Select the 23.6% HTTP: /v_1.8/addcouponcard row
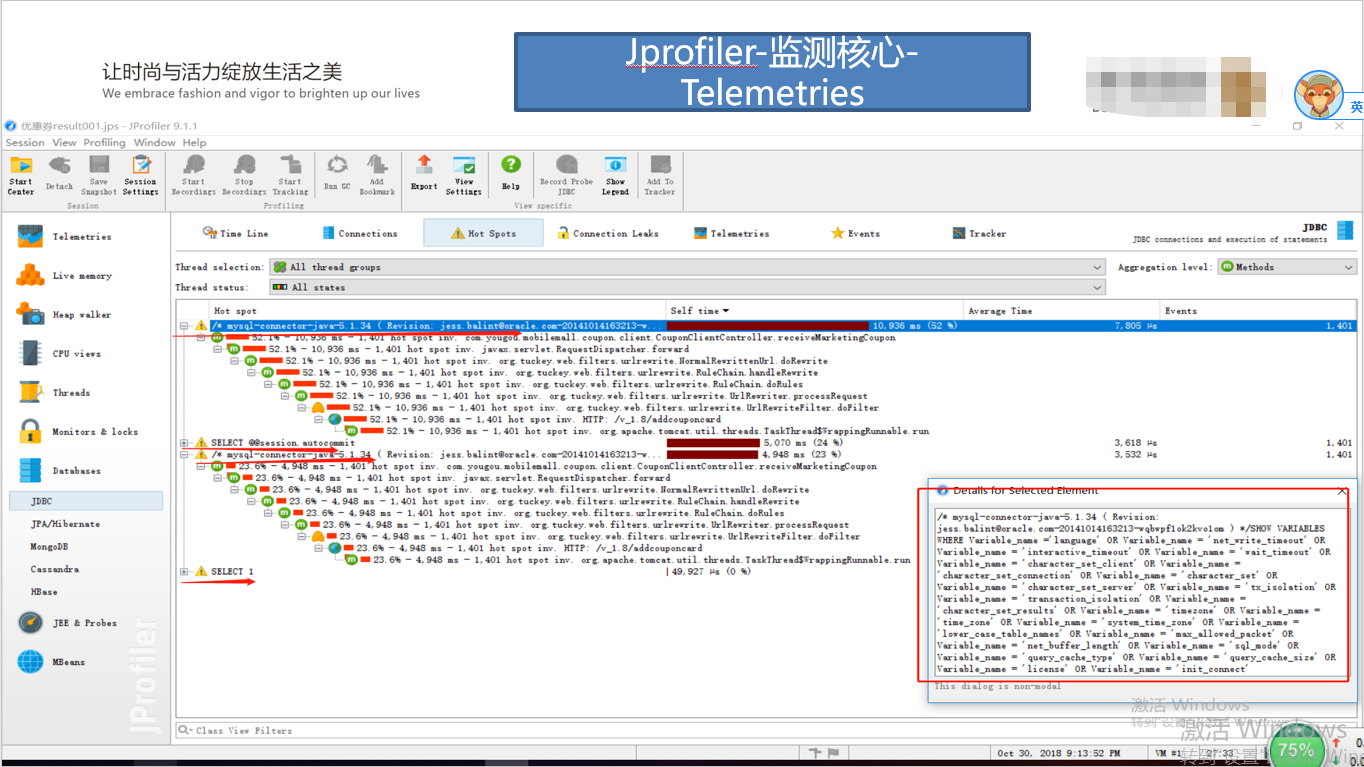This screenshot has width=1364, height=767. (515, 548)
